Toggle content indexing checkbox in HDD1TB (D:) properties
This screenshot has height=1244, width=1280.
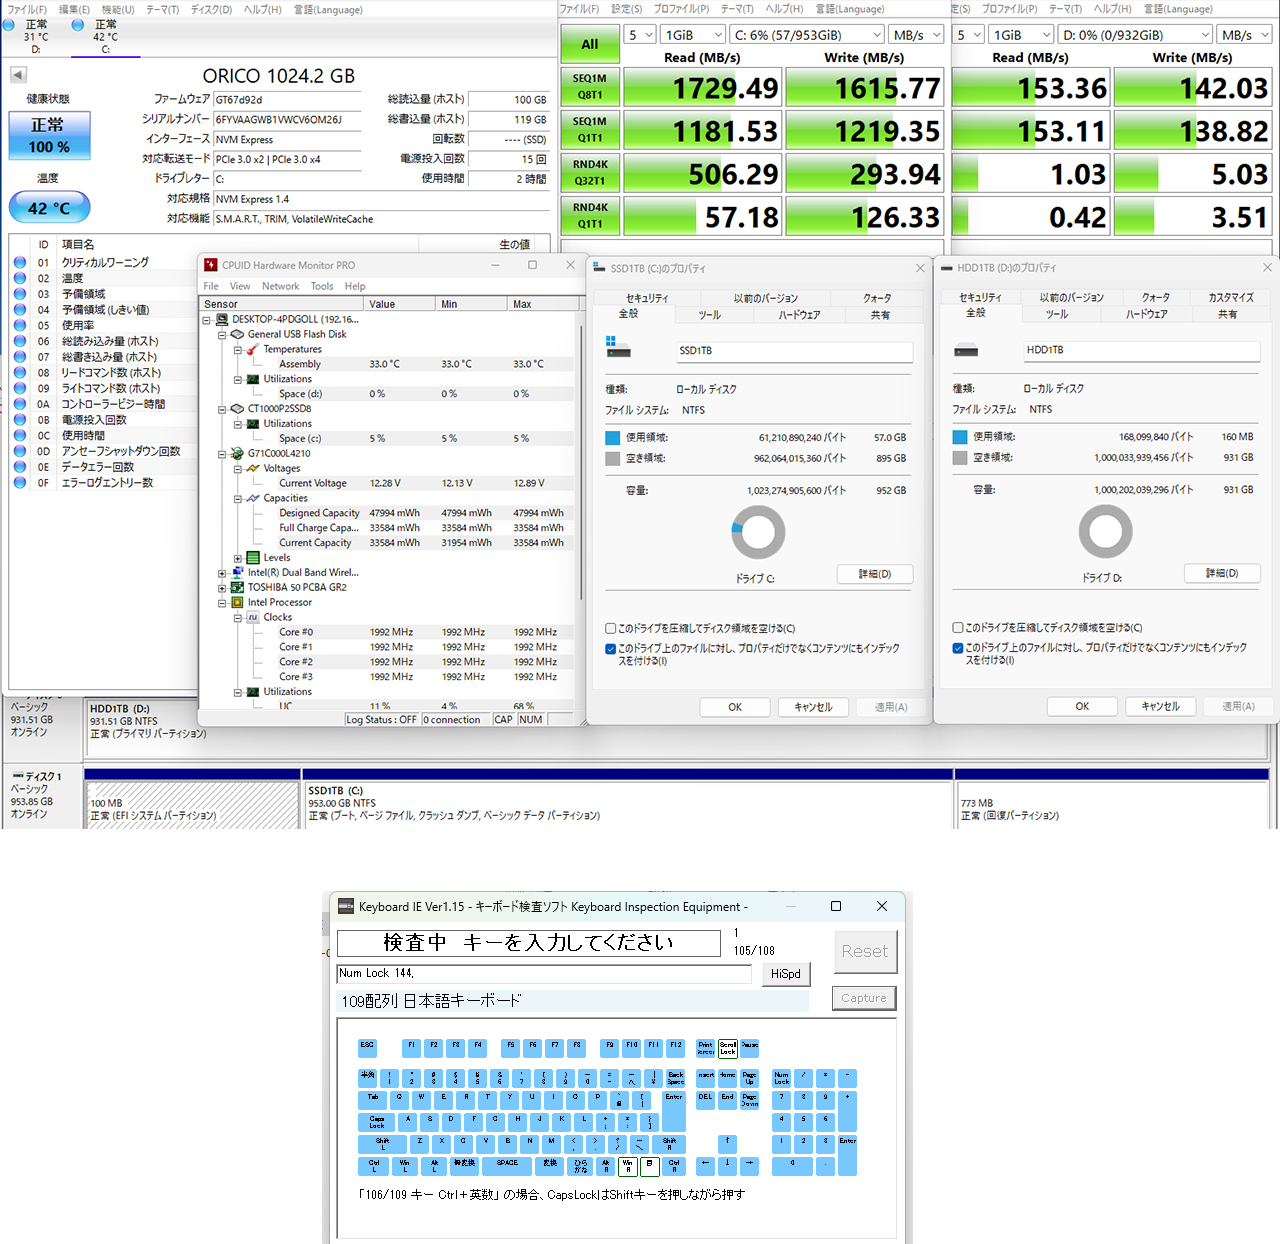[x=958, y=648]
